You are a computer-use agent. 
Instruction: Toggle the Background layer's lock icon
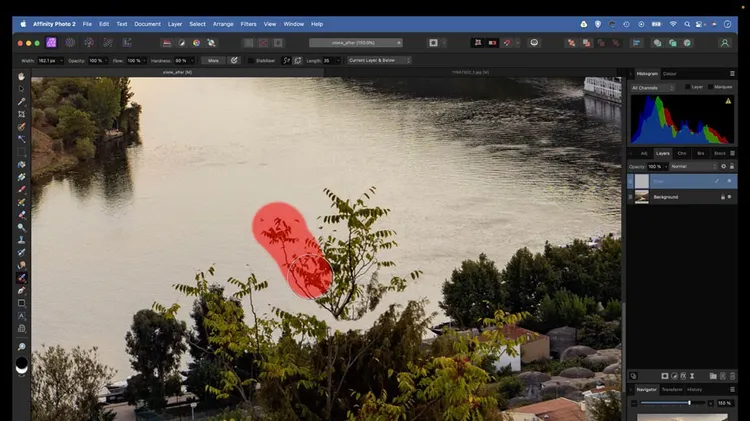(723, 197)
